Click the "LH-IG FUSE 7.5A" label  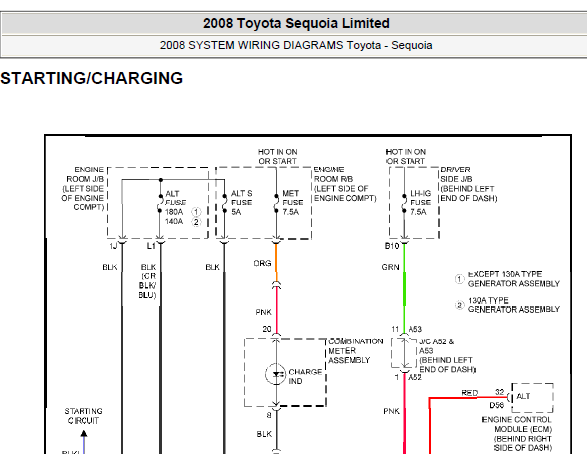pyautogui.click(x=420, y=202)
